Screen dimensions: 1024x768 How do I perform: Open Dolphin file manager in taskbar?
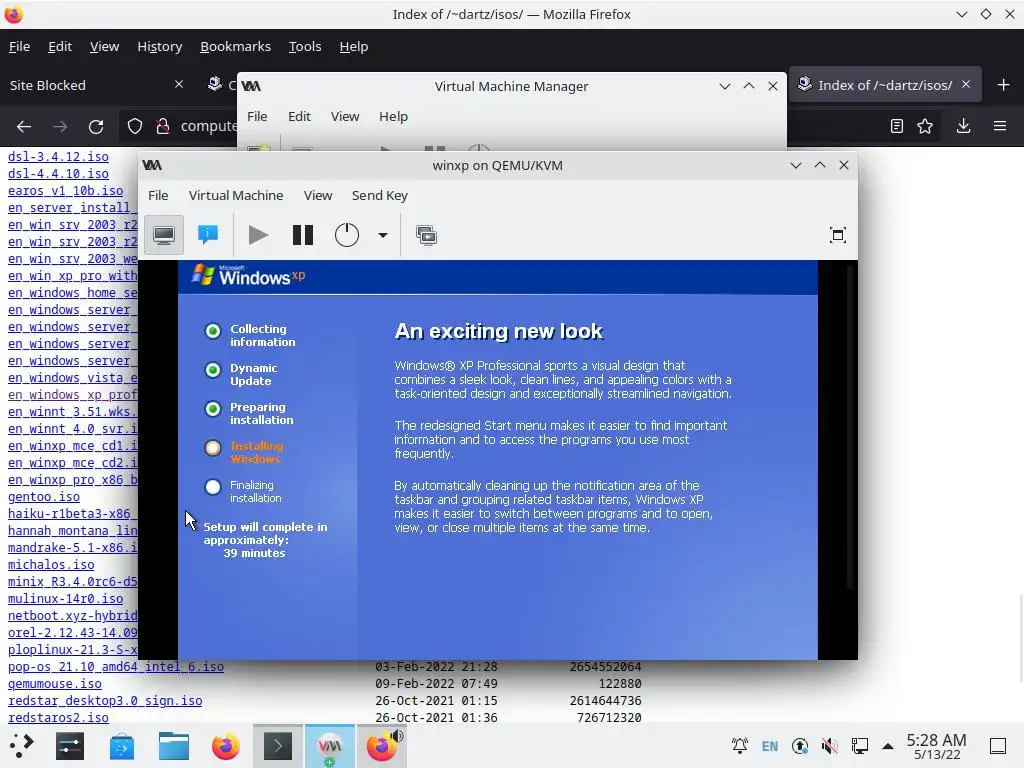pyautogui.click(x=174, y=746)
